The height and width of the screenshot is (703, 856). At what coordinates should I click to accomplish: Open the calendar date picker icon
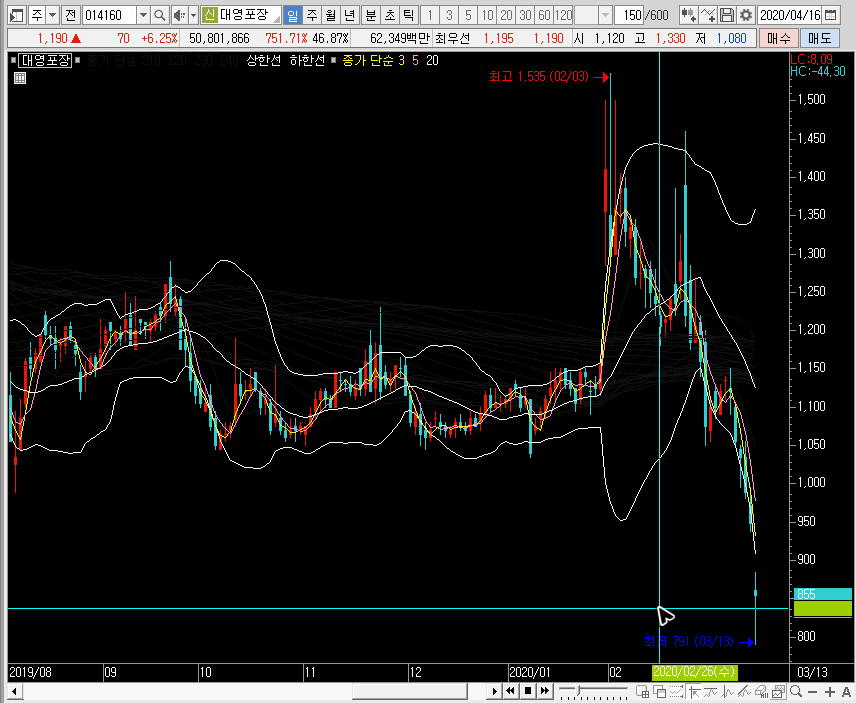830,15
